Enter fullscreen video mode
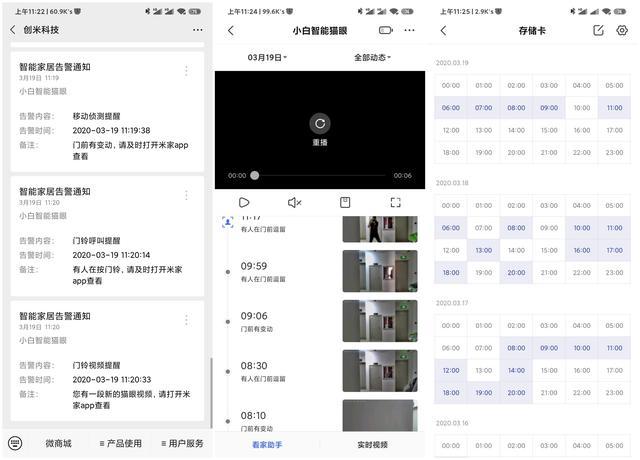Viewport: 640px width, 460px height. 396,202
